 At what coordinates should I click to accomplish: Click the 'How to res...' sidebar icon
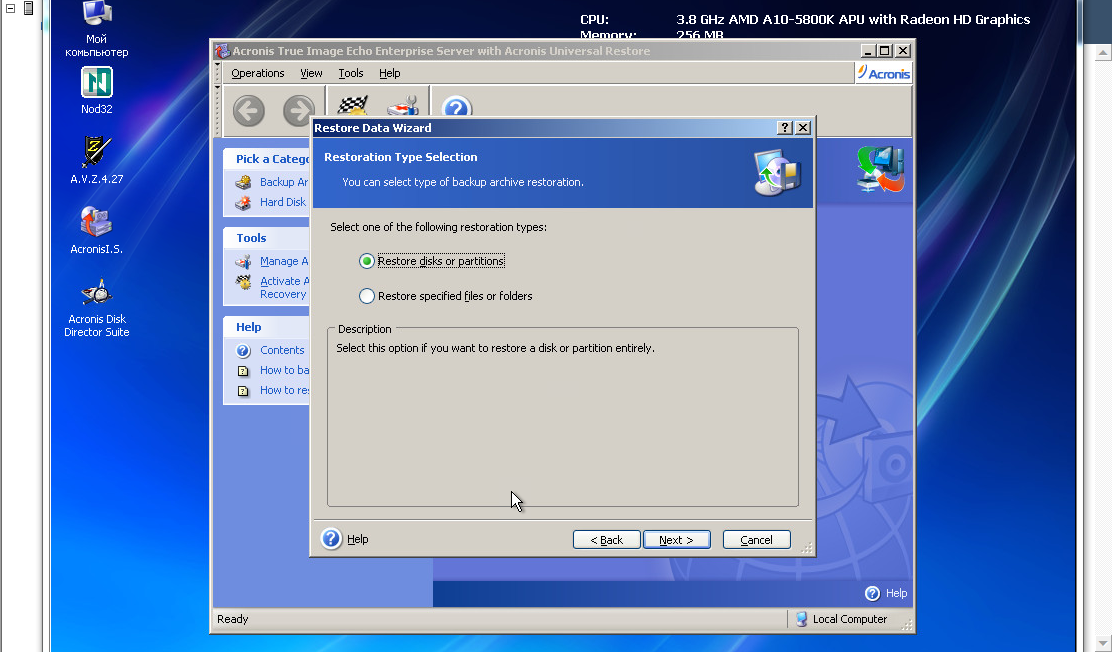click(243, 391)
